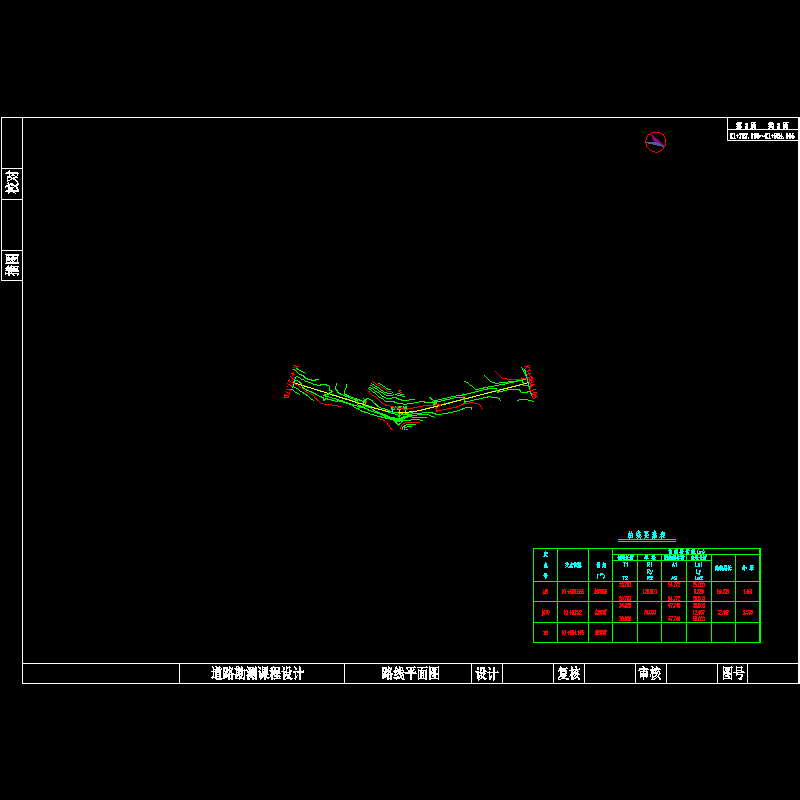The width and height of the screenshot is (800, 800).
Task: Select the 审核 field in title block
Action: click(x=650, y=674)
